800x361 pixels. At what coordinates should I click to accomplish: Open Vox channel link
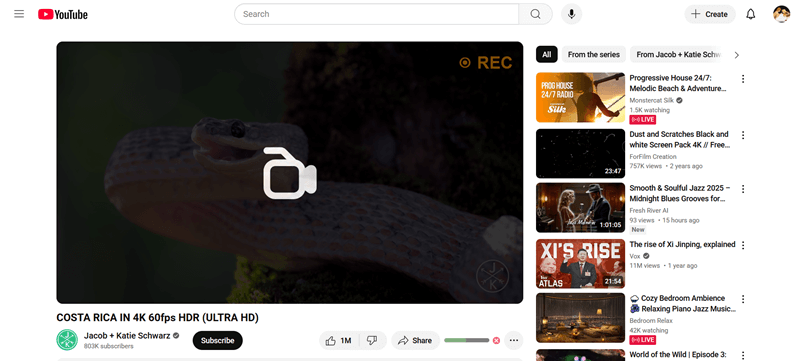coord(635,256)
